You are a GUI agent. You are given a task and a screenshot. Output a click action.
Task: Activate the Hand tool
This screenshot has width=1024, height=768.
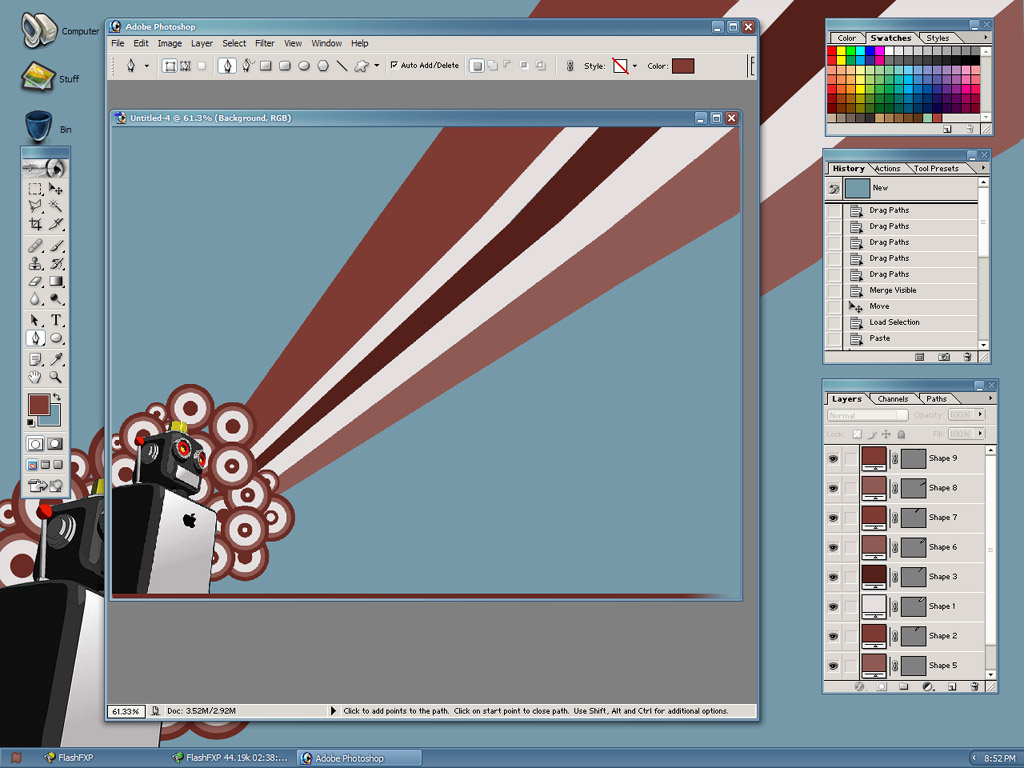pos(35,377)
